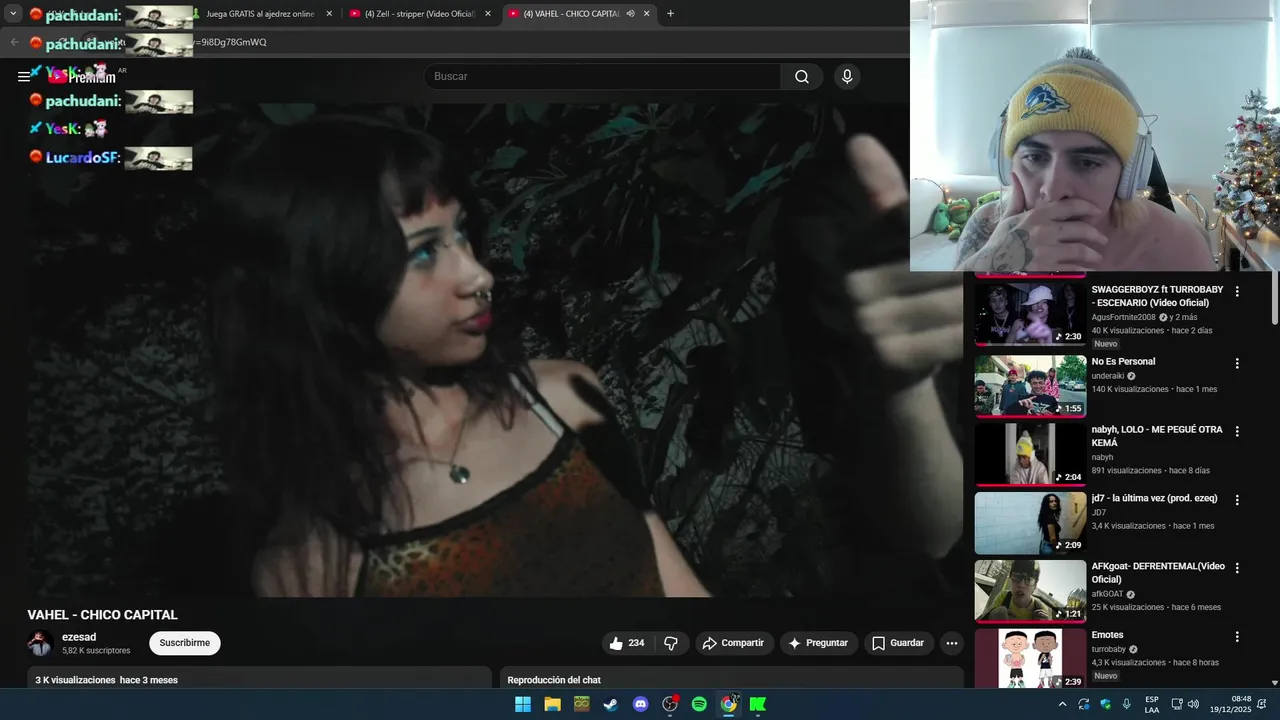Viewport: 1280px width, 720px height.
Task: Show hidden system tray icons chevron
Action: pos(1062,704)
